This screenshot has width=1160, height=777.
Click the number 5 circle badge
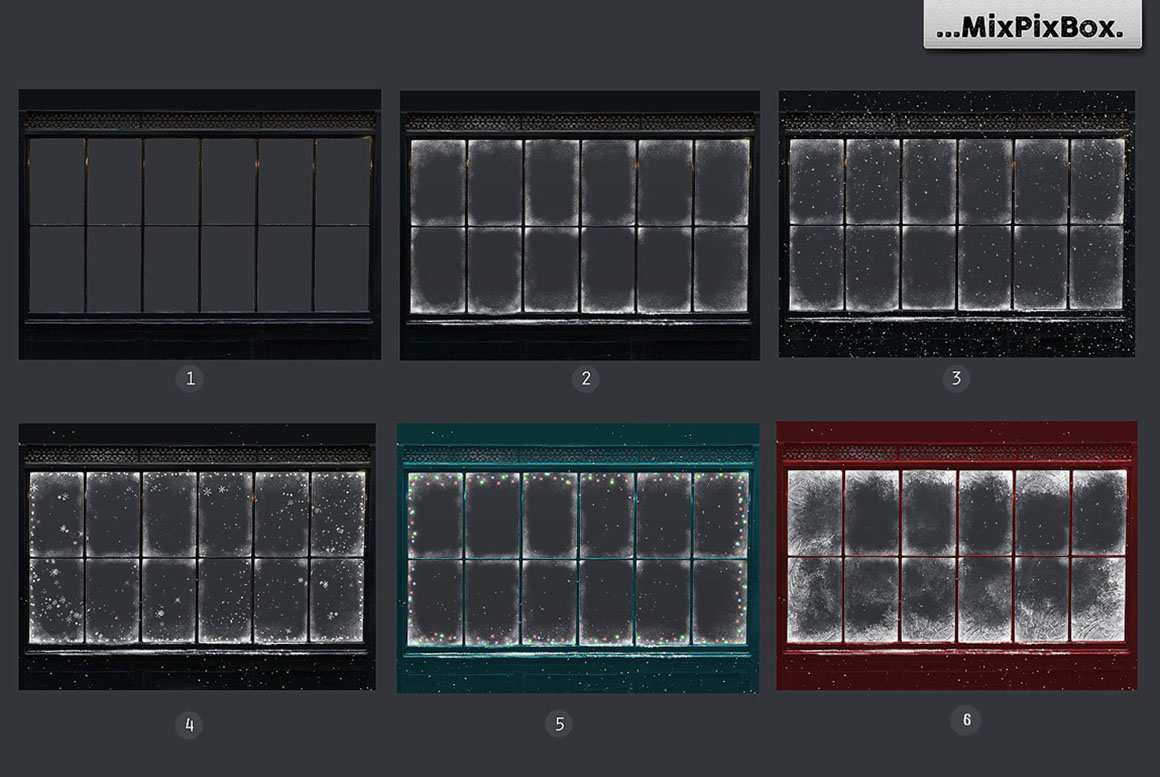pos(560,724)
